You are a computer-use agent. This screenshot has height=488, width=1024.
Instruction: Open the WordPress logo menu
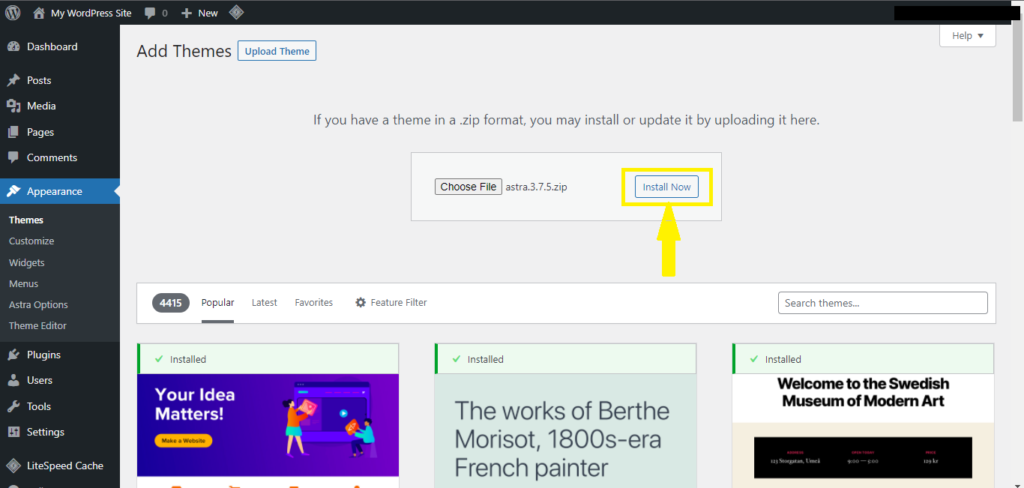(x=13, y=12)
